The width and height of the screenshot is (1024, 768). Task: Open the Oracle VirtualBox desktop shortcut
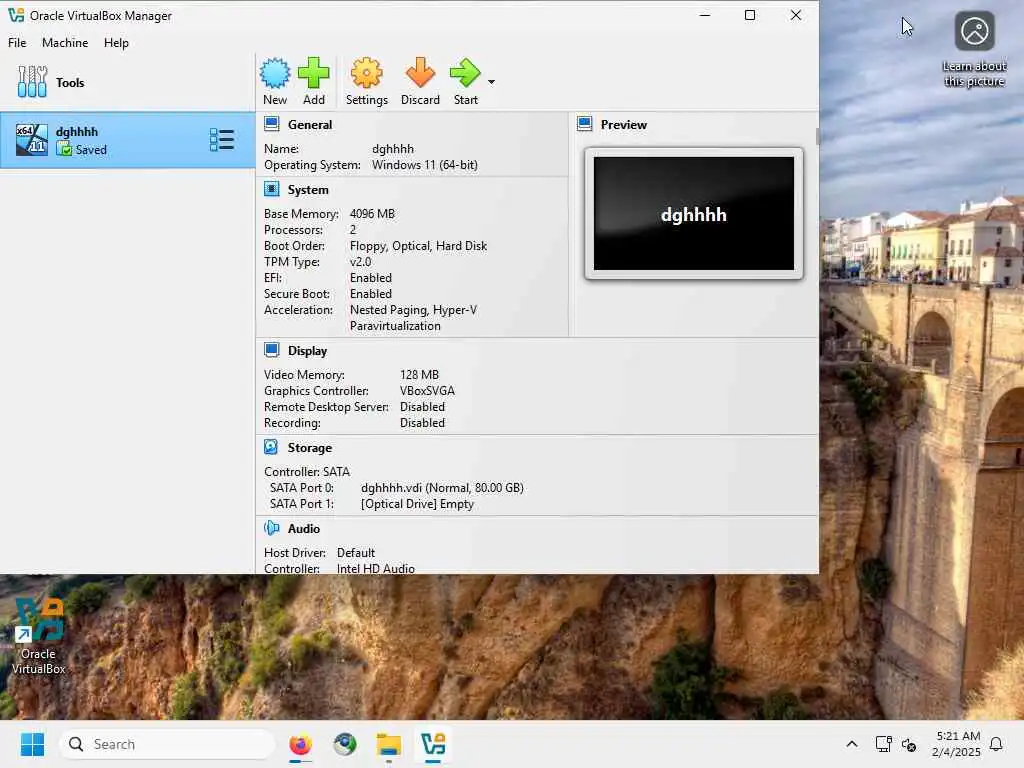(39, 636)
